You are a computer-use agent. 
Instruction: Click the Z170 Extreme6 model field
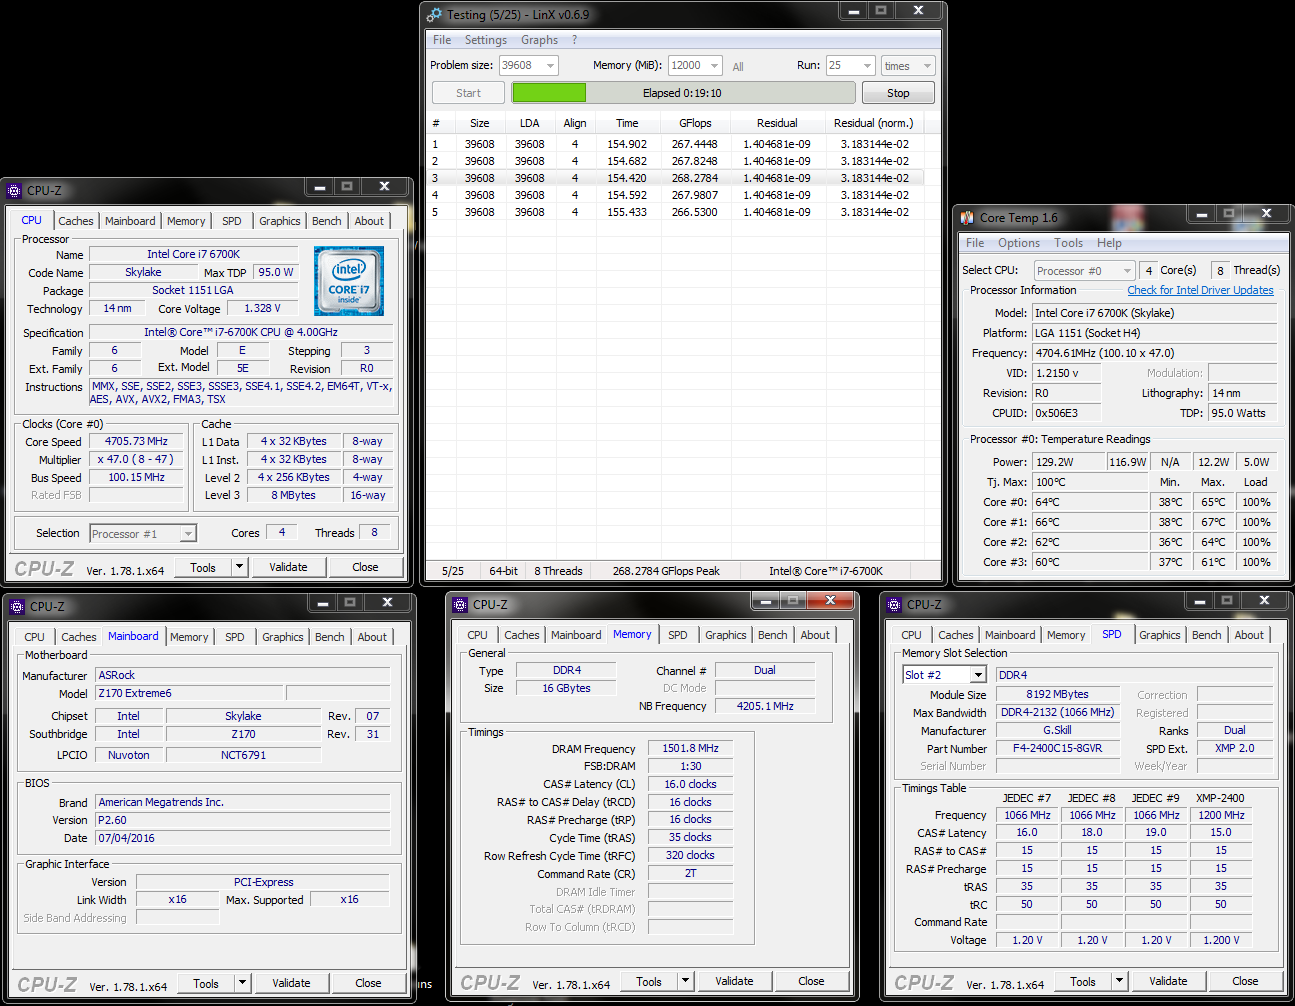189,693
